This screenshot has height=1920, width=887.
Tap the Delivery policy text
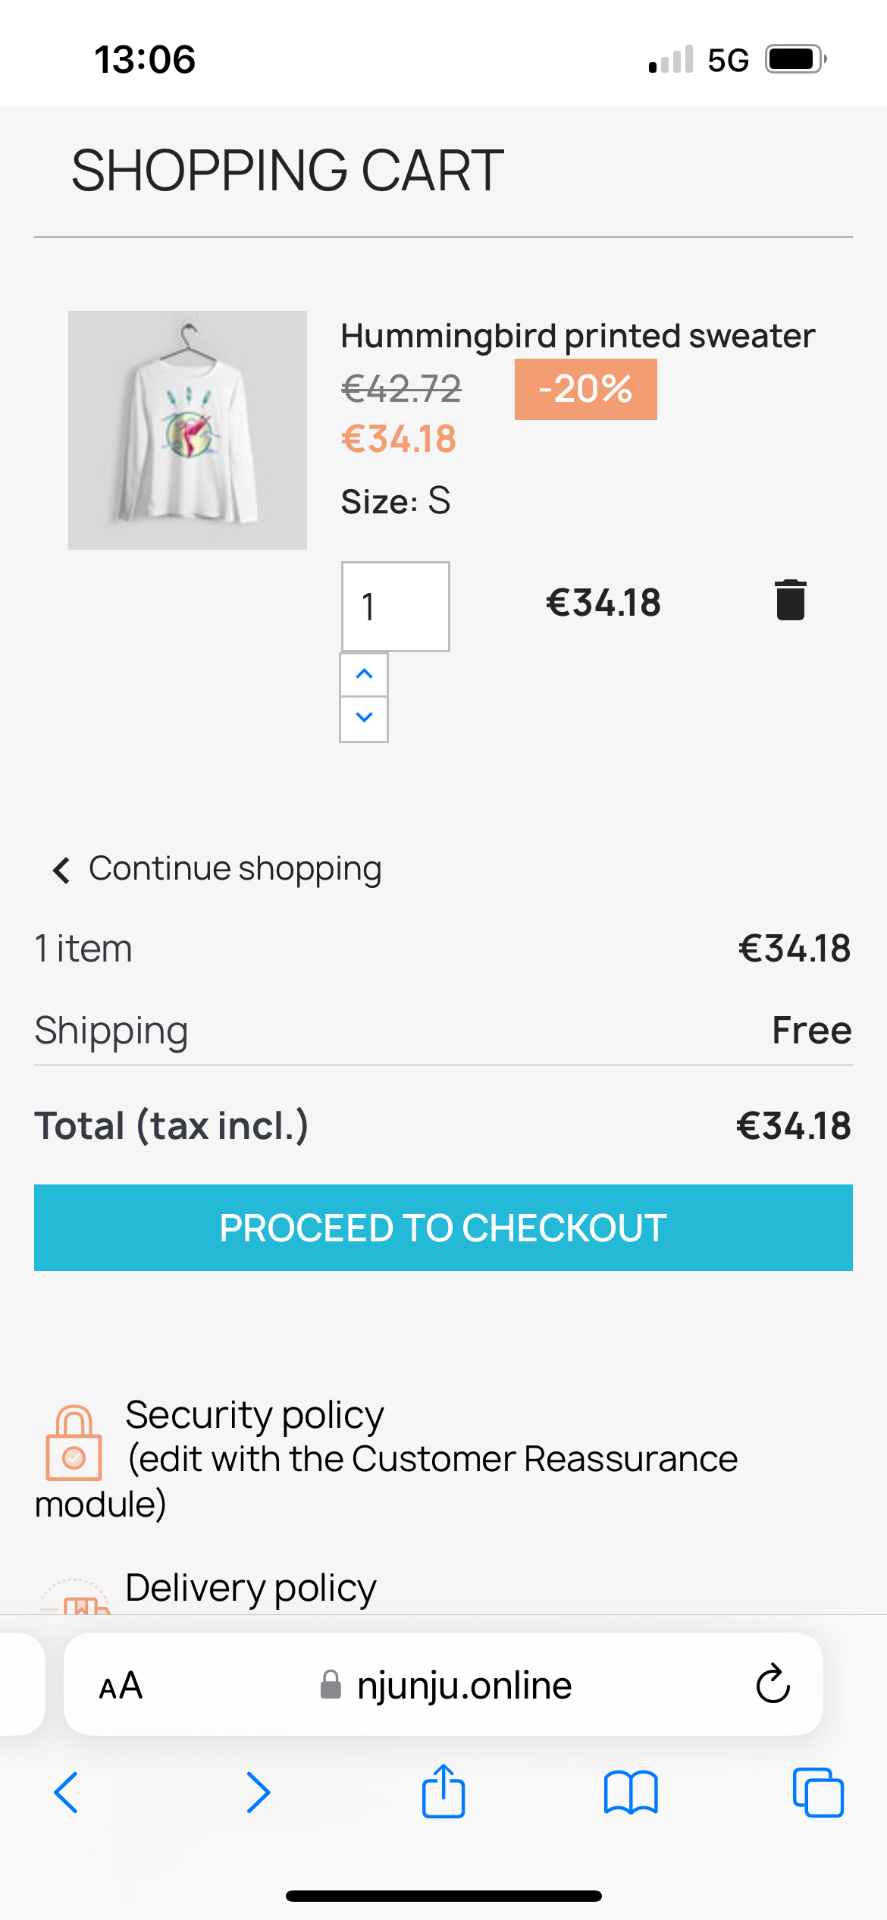point(250,1588)
